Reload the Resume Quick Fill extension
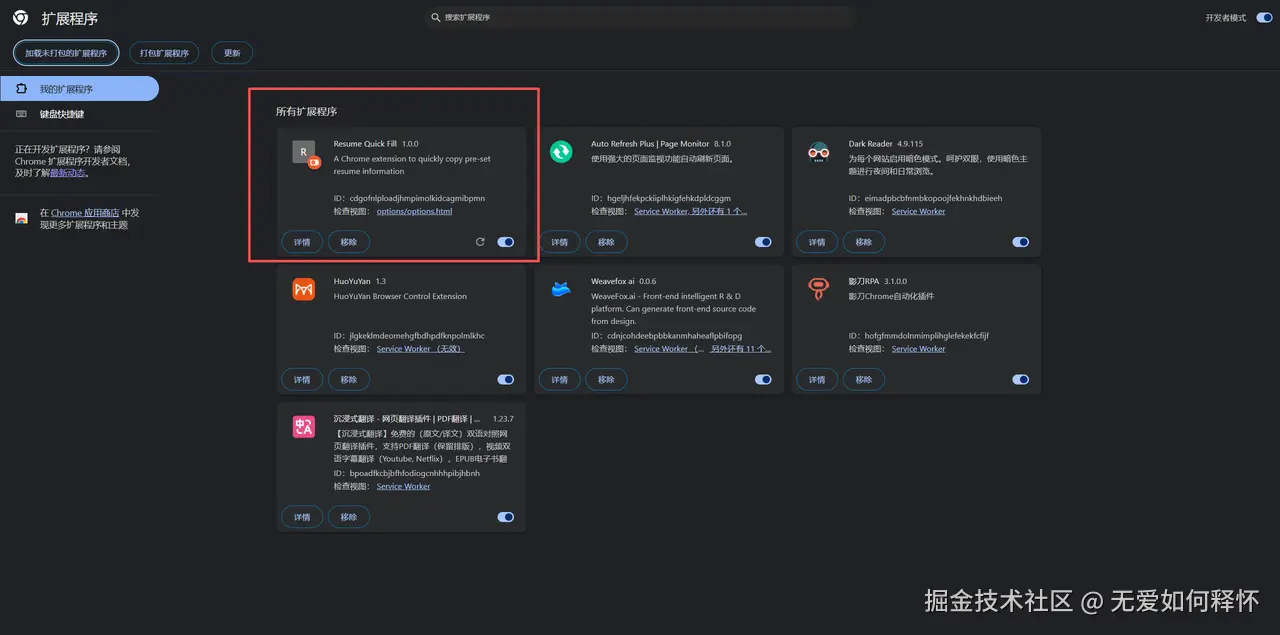Screen dimensions: 1280x635 [x=480, y=242]
